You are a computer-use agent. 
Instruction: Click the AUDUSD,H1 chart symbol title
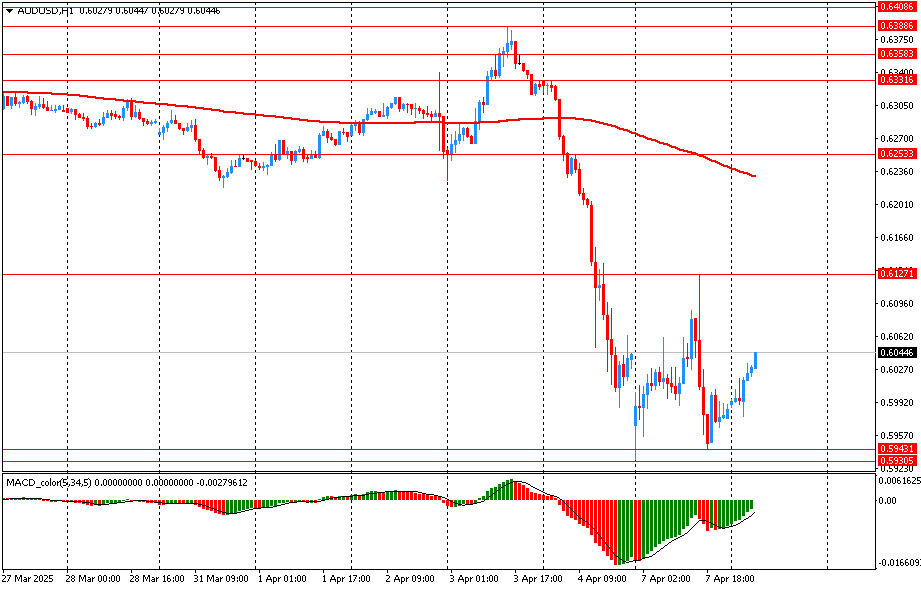point(46,10)
